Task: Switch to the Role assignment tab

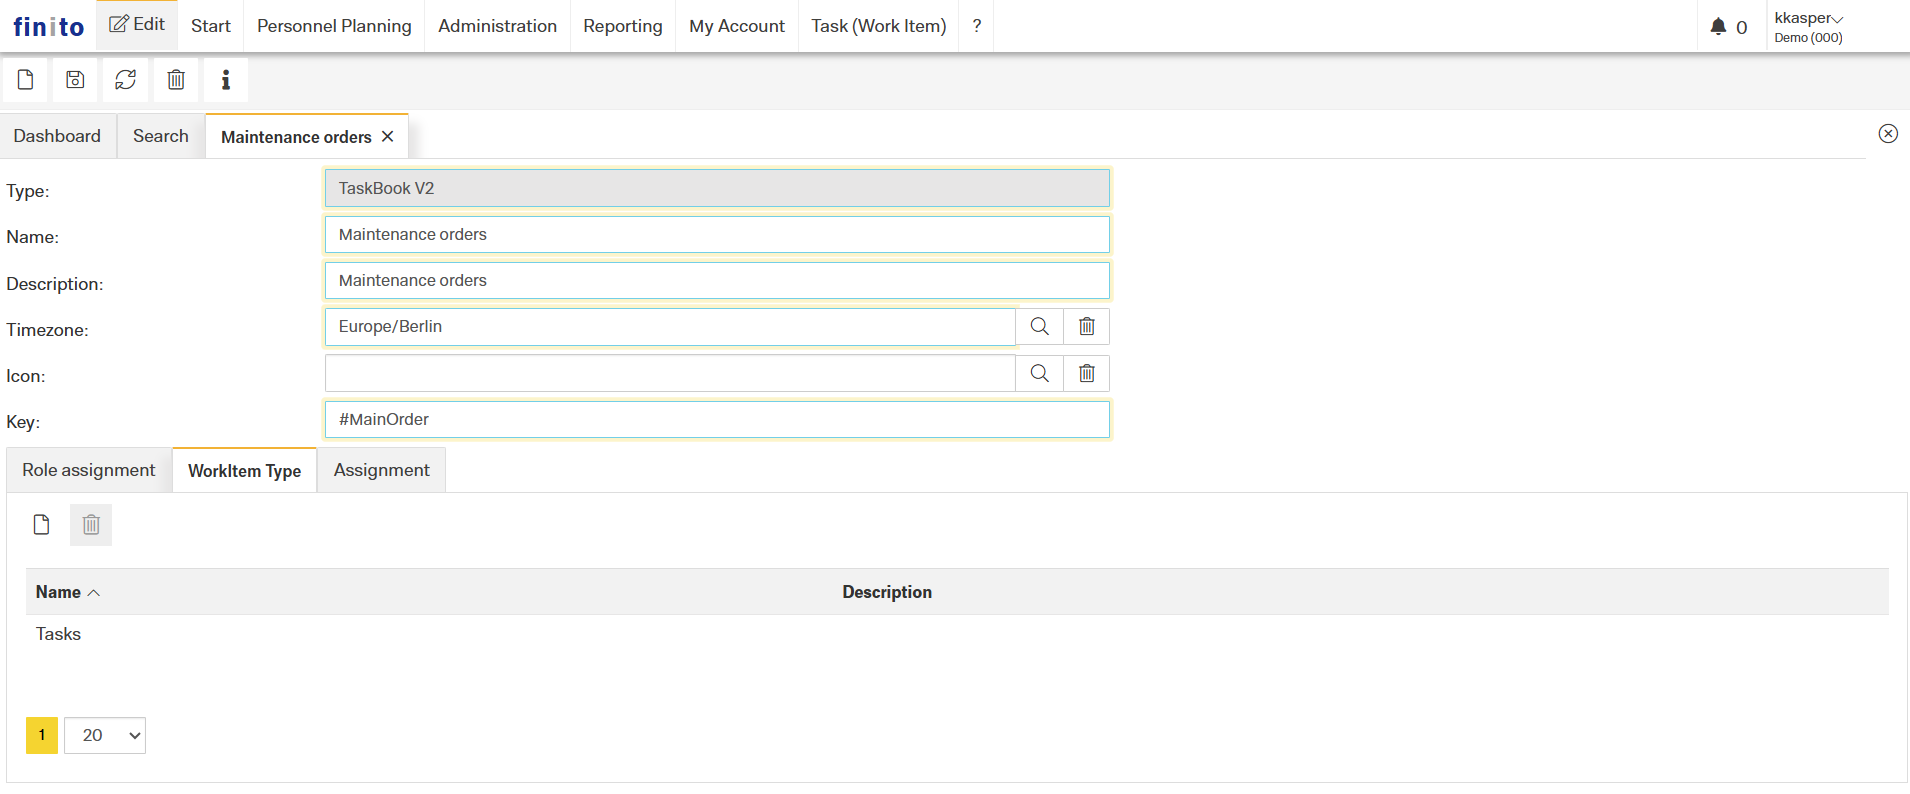Action: click(x=89, y=470)
